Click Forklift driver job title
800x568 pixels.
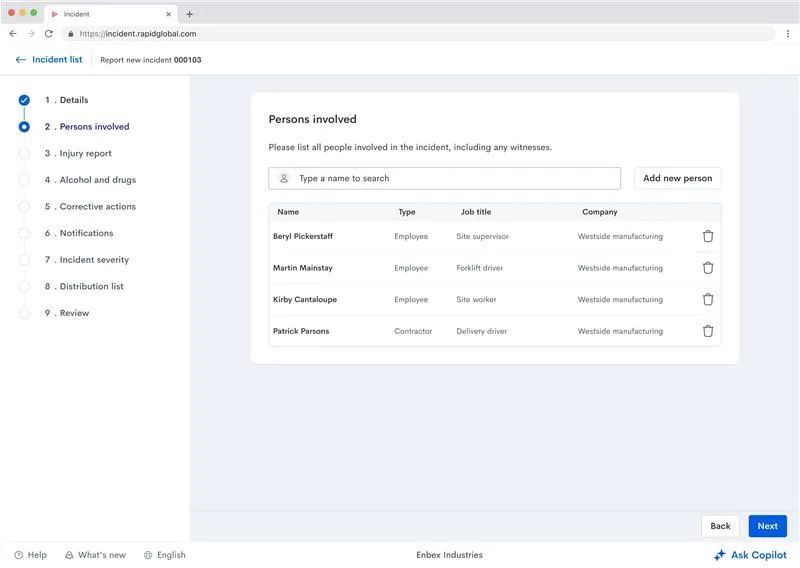(480, 268)
